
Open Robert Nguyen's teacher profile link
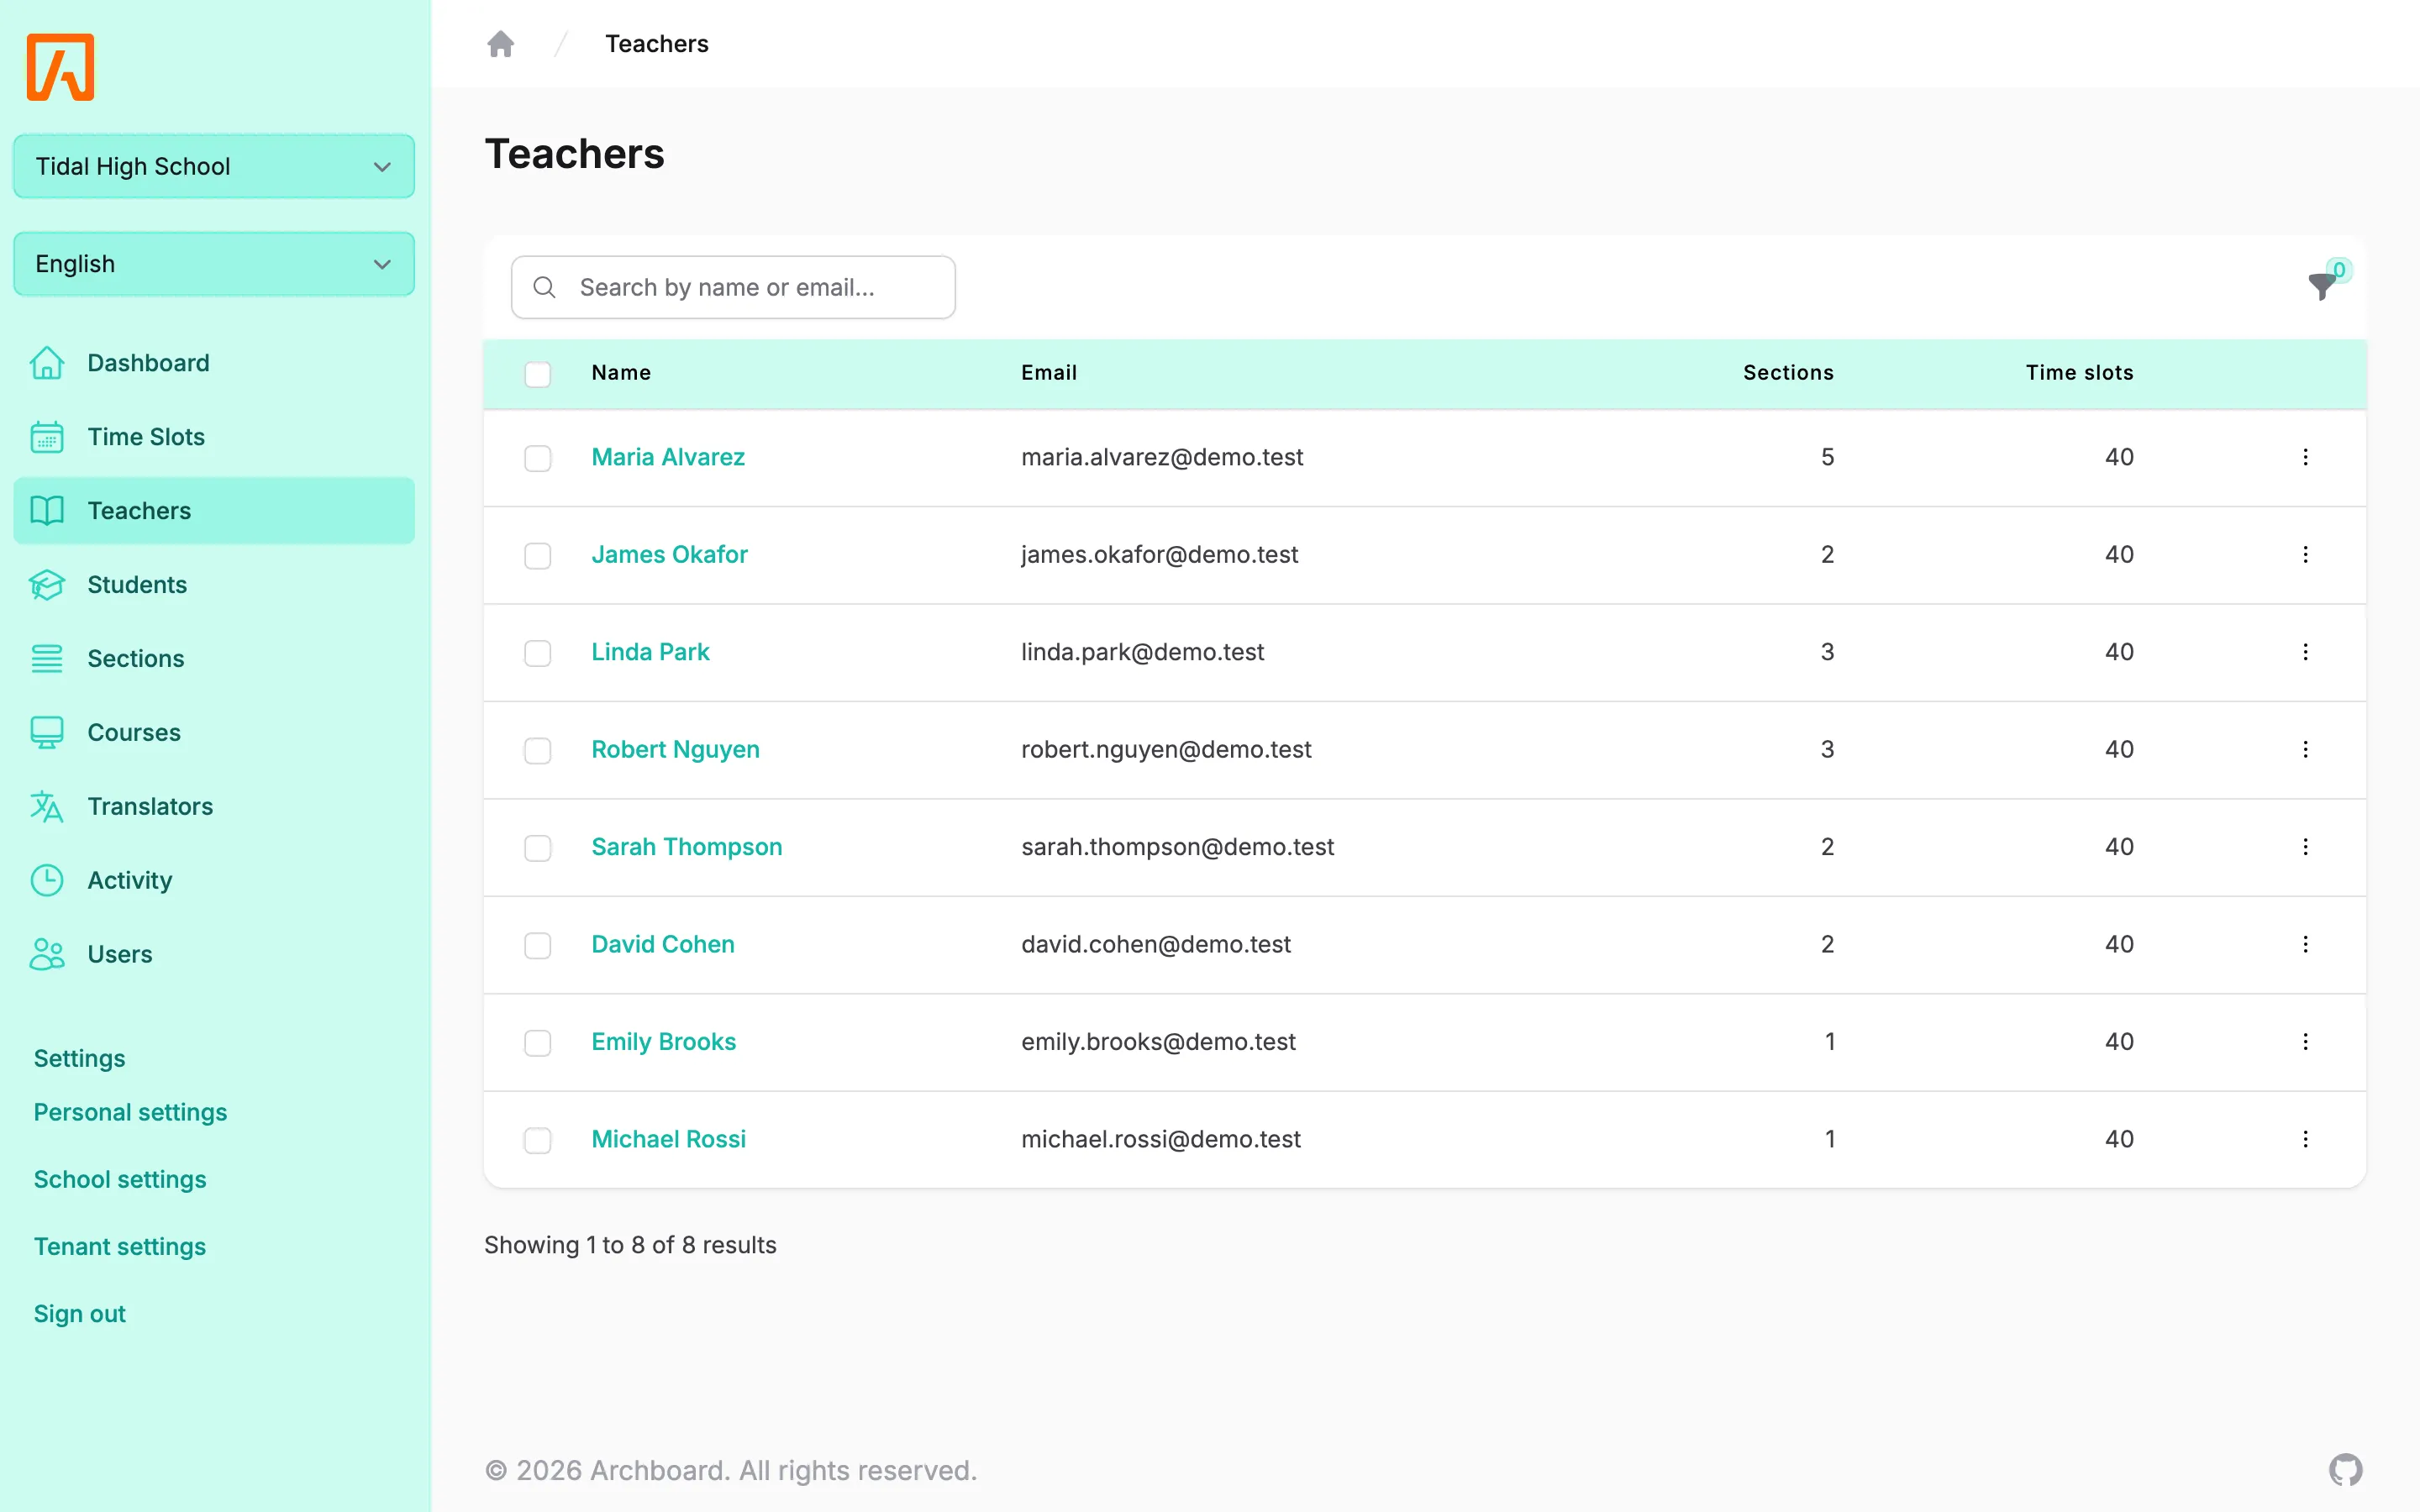point(675,749)
